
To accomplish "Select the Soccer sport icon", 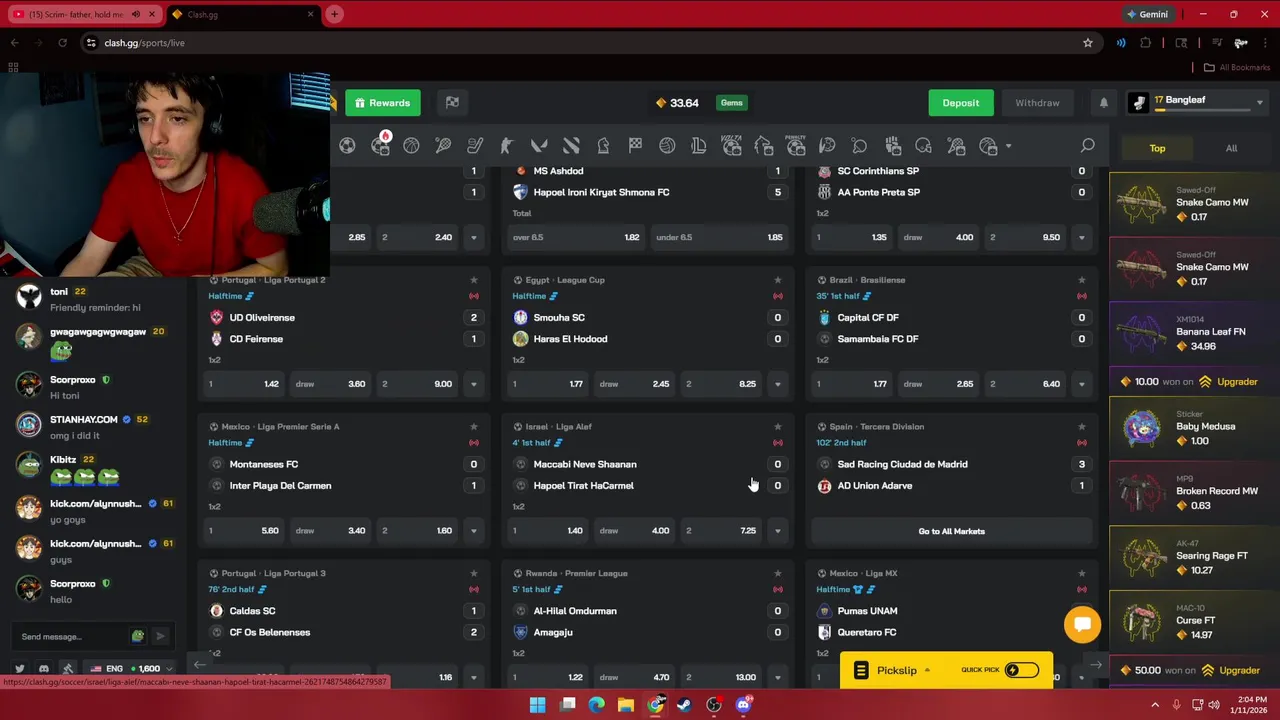I will [347, 146].
